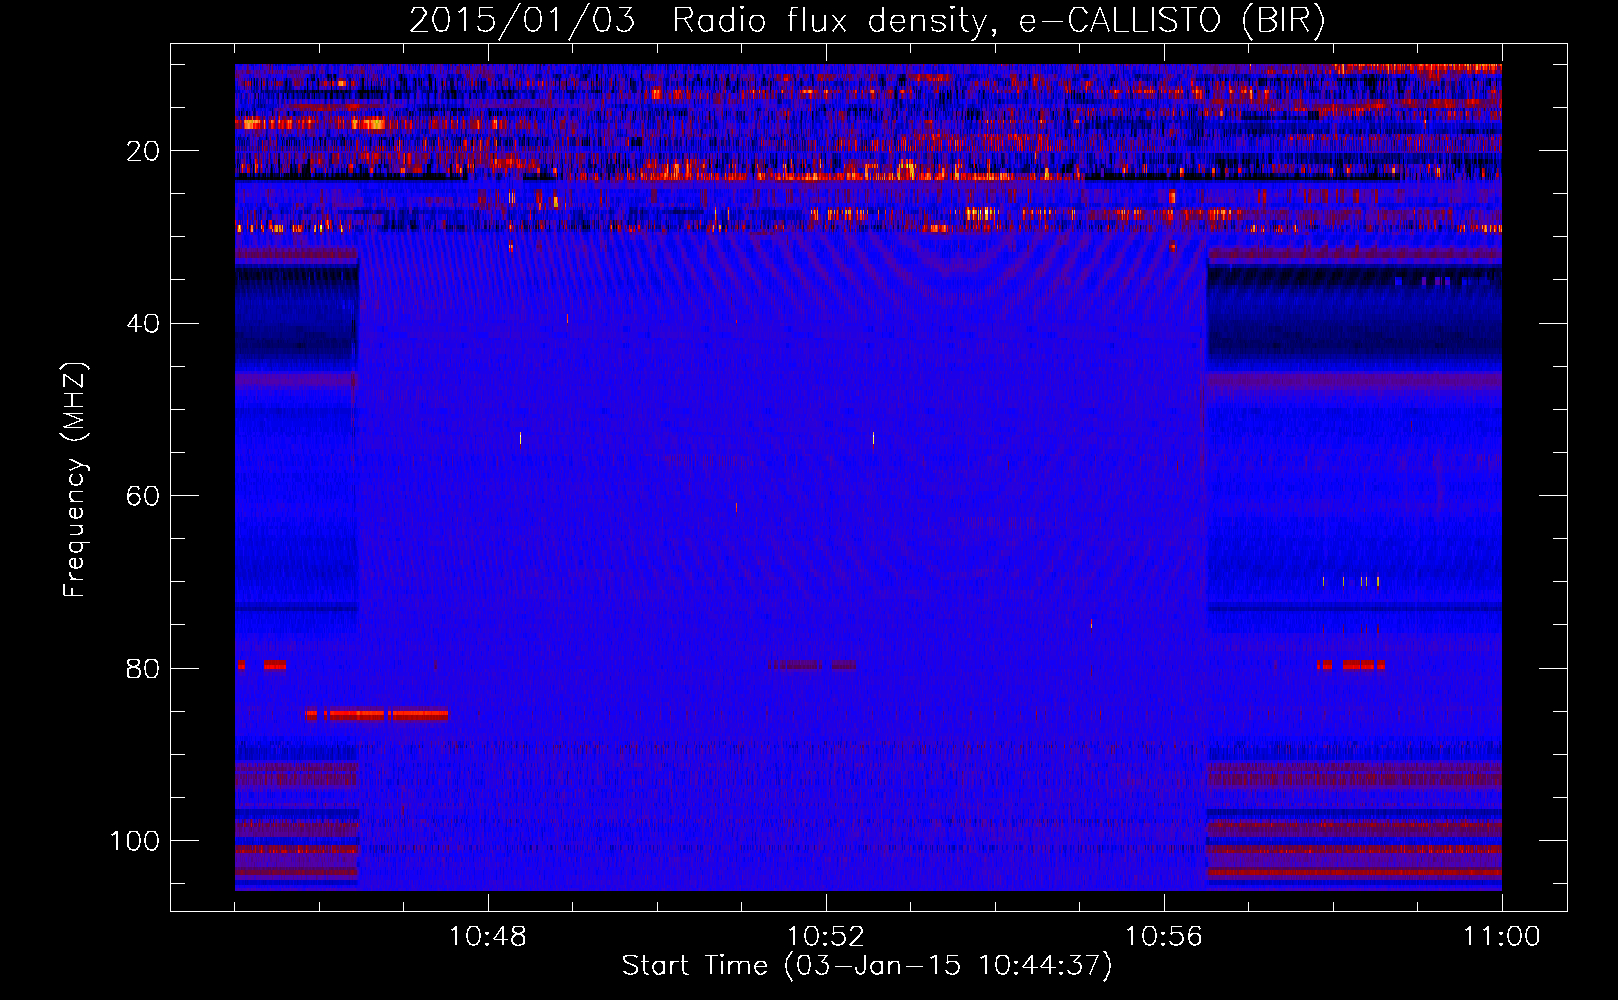Click the plot title mentioning e-CALLISTO (BIR)
Screen dimensions: 1618x1000
(x=867, y=20)
